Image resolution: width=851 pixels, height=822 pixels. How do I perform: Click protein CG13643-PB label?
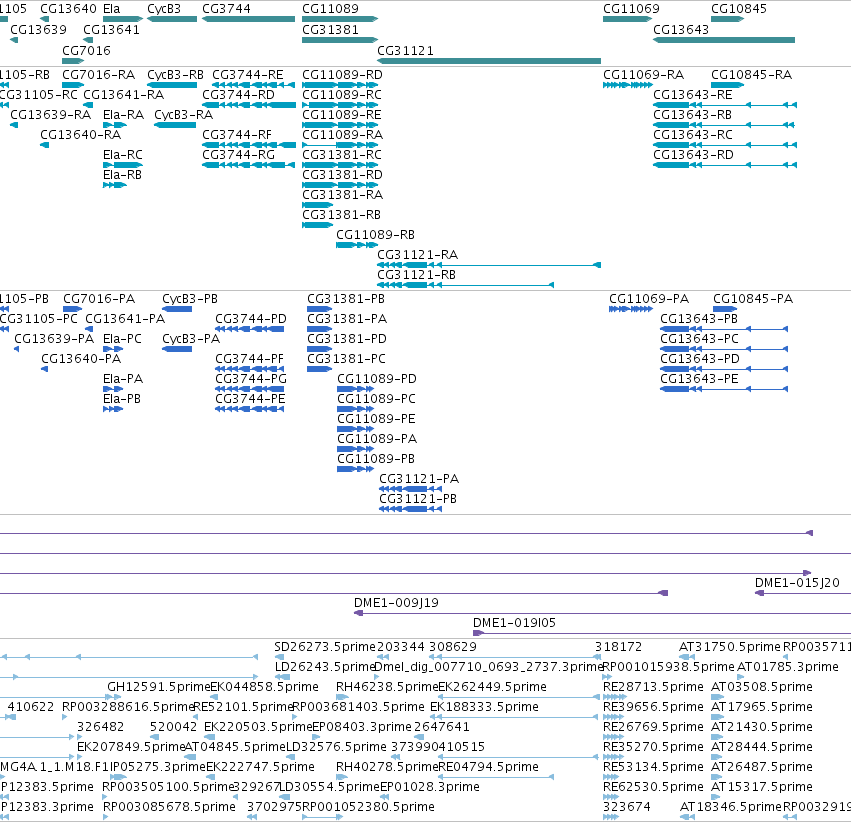699,318
